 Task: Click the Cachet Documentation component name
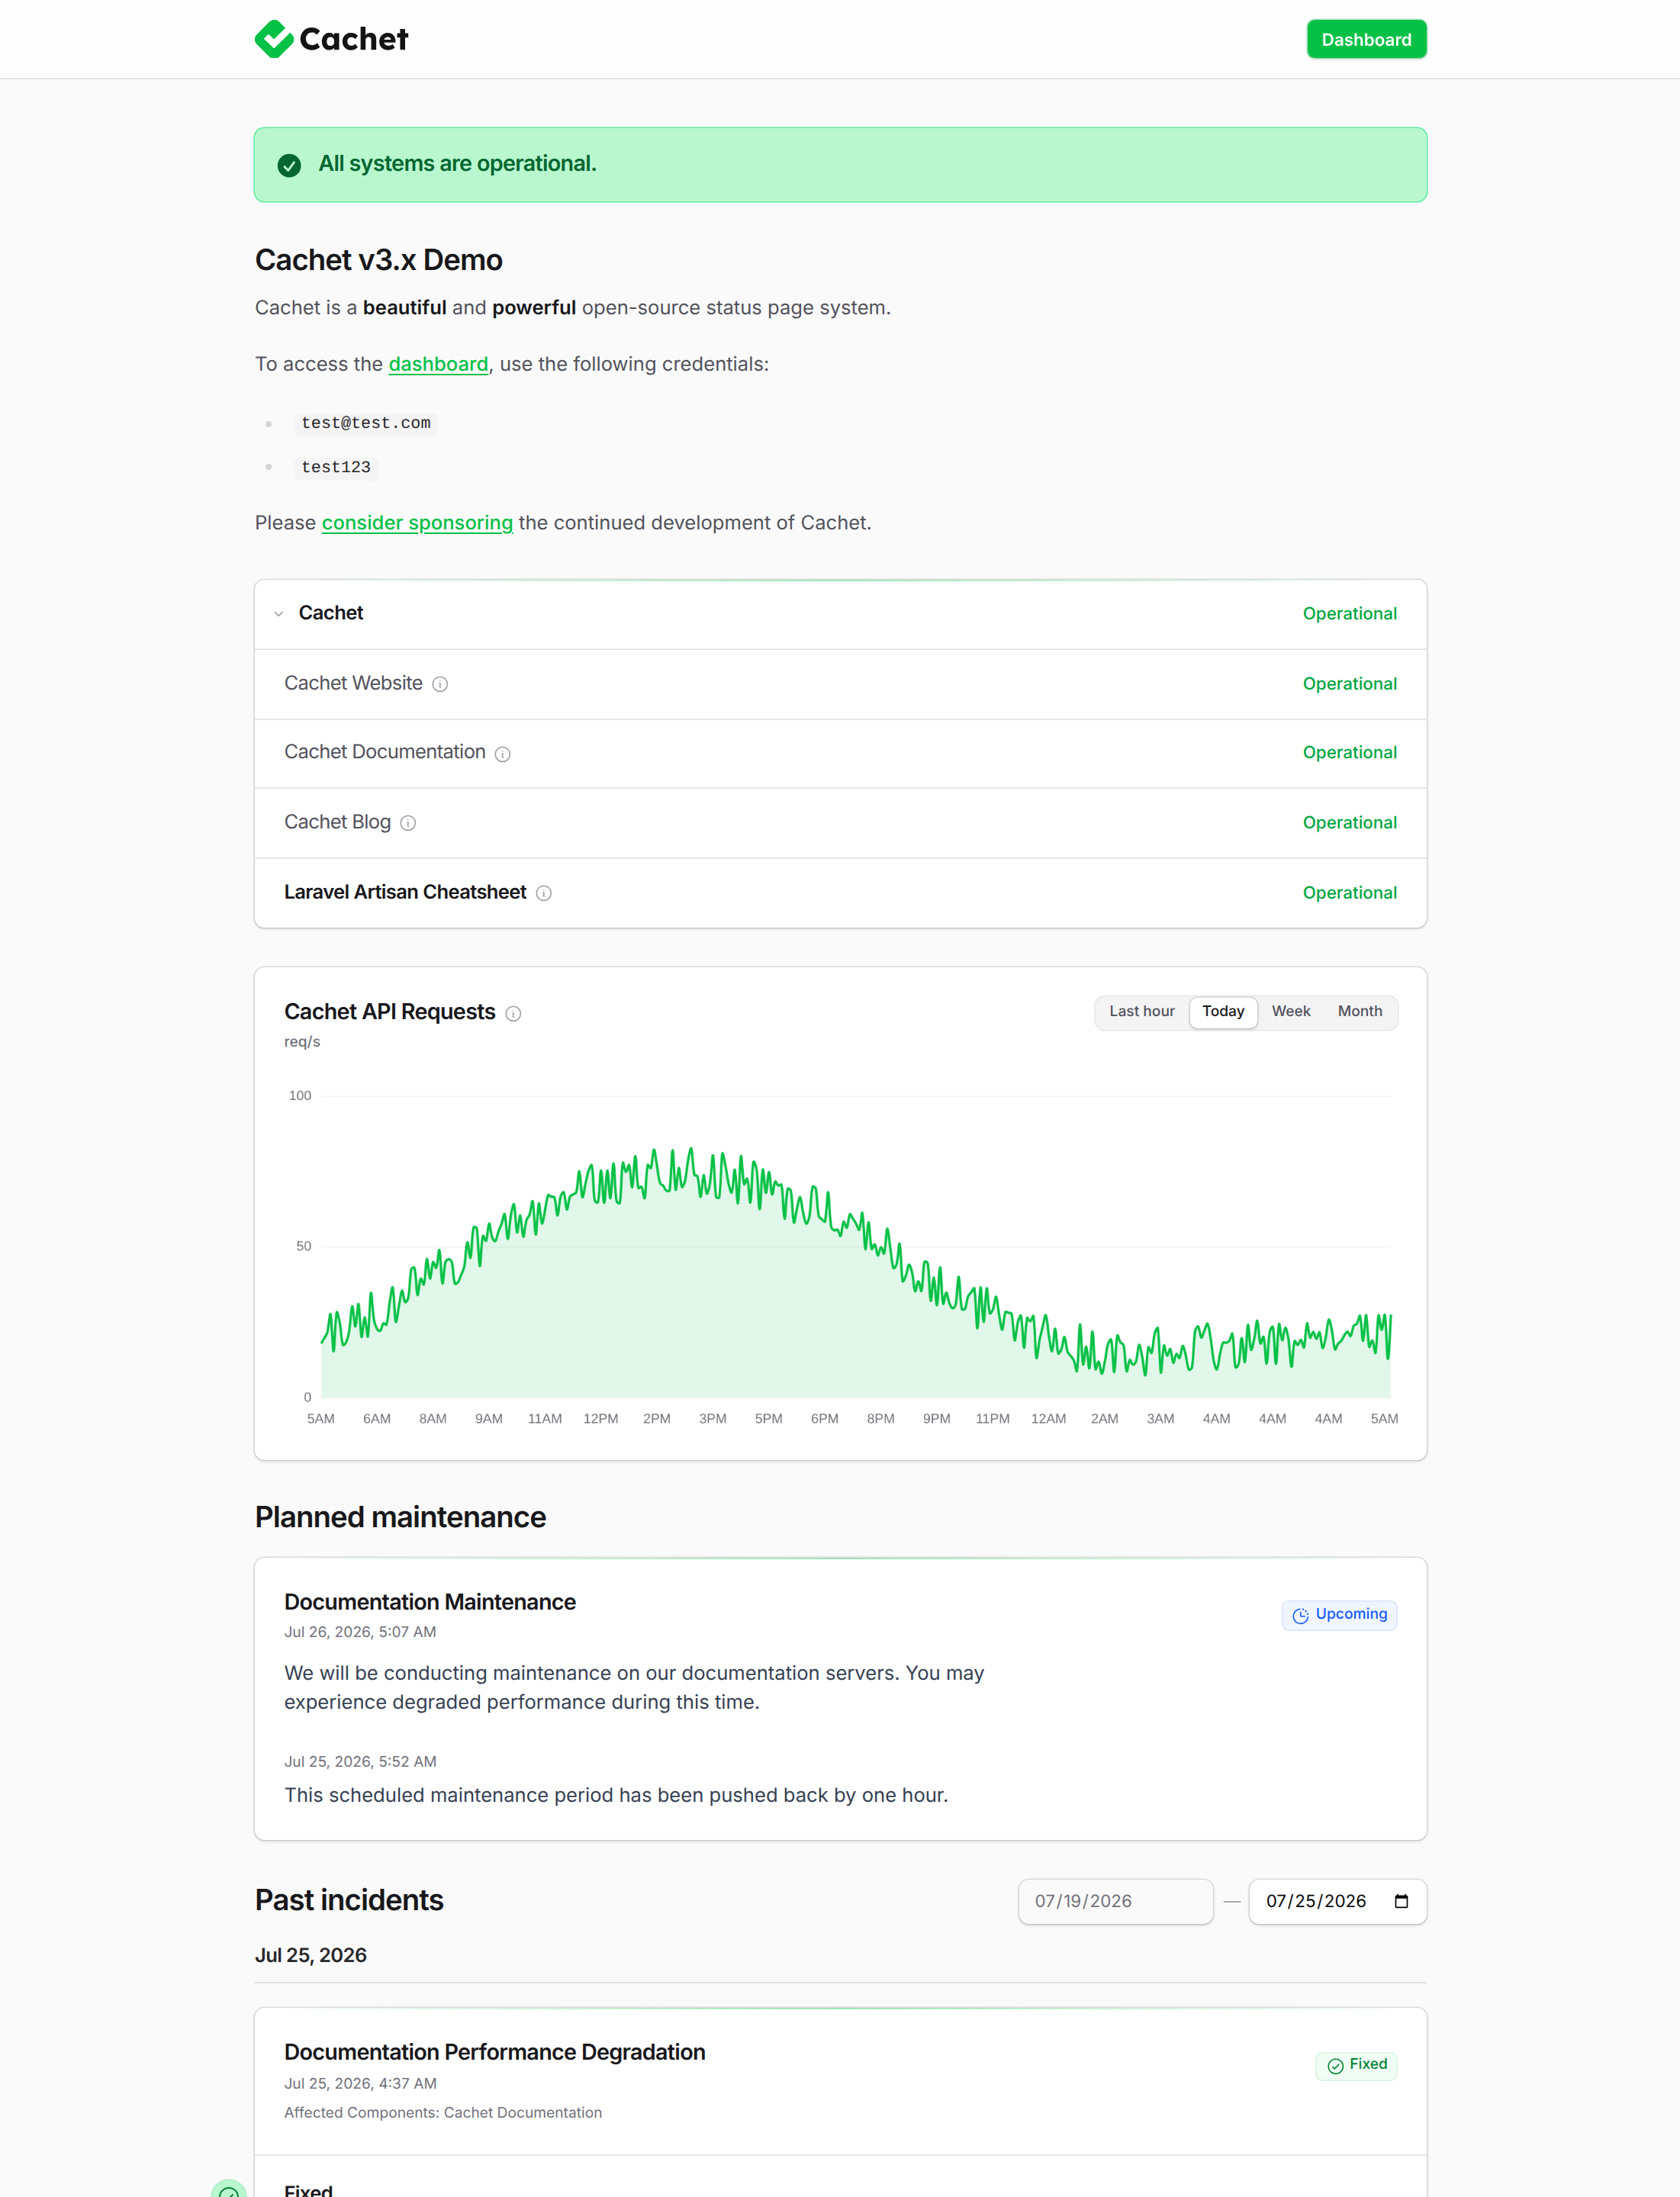385,752
